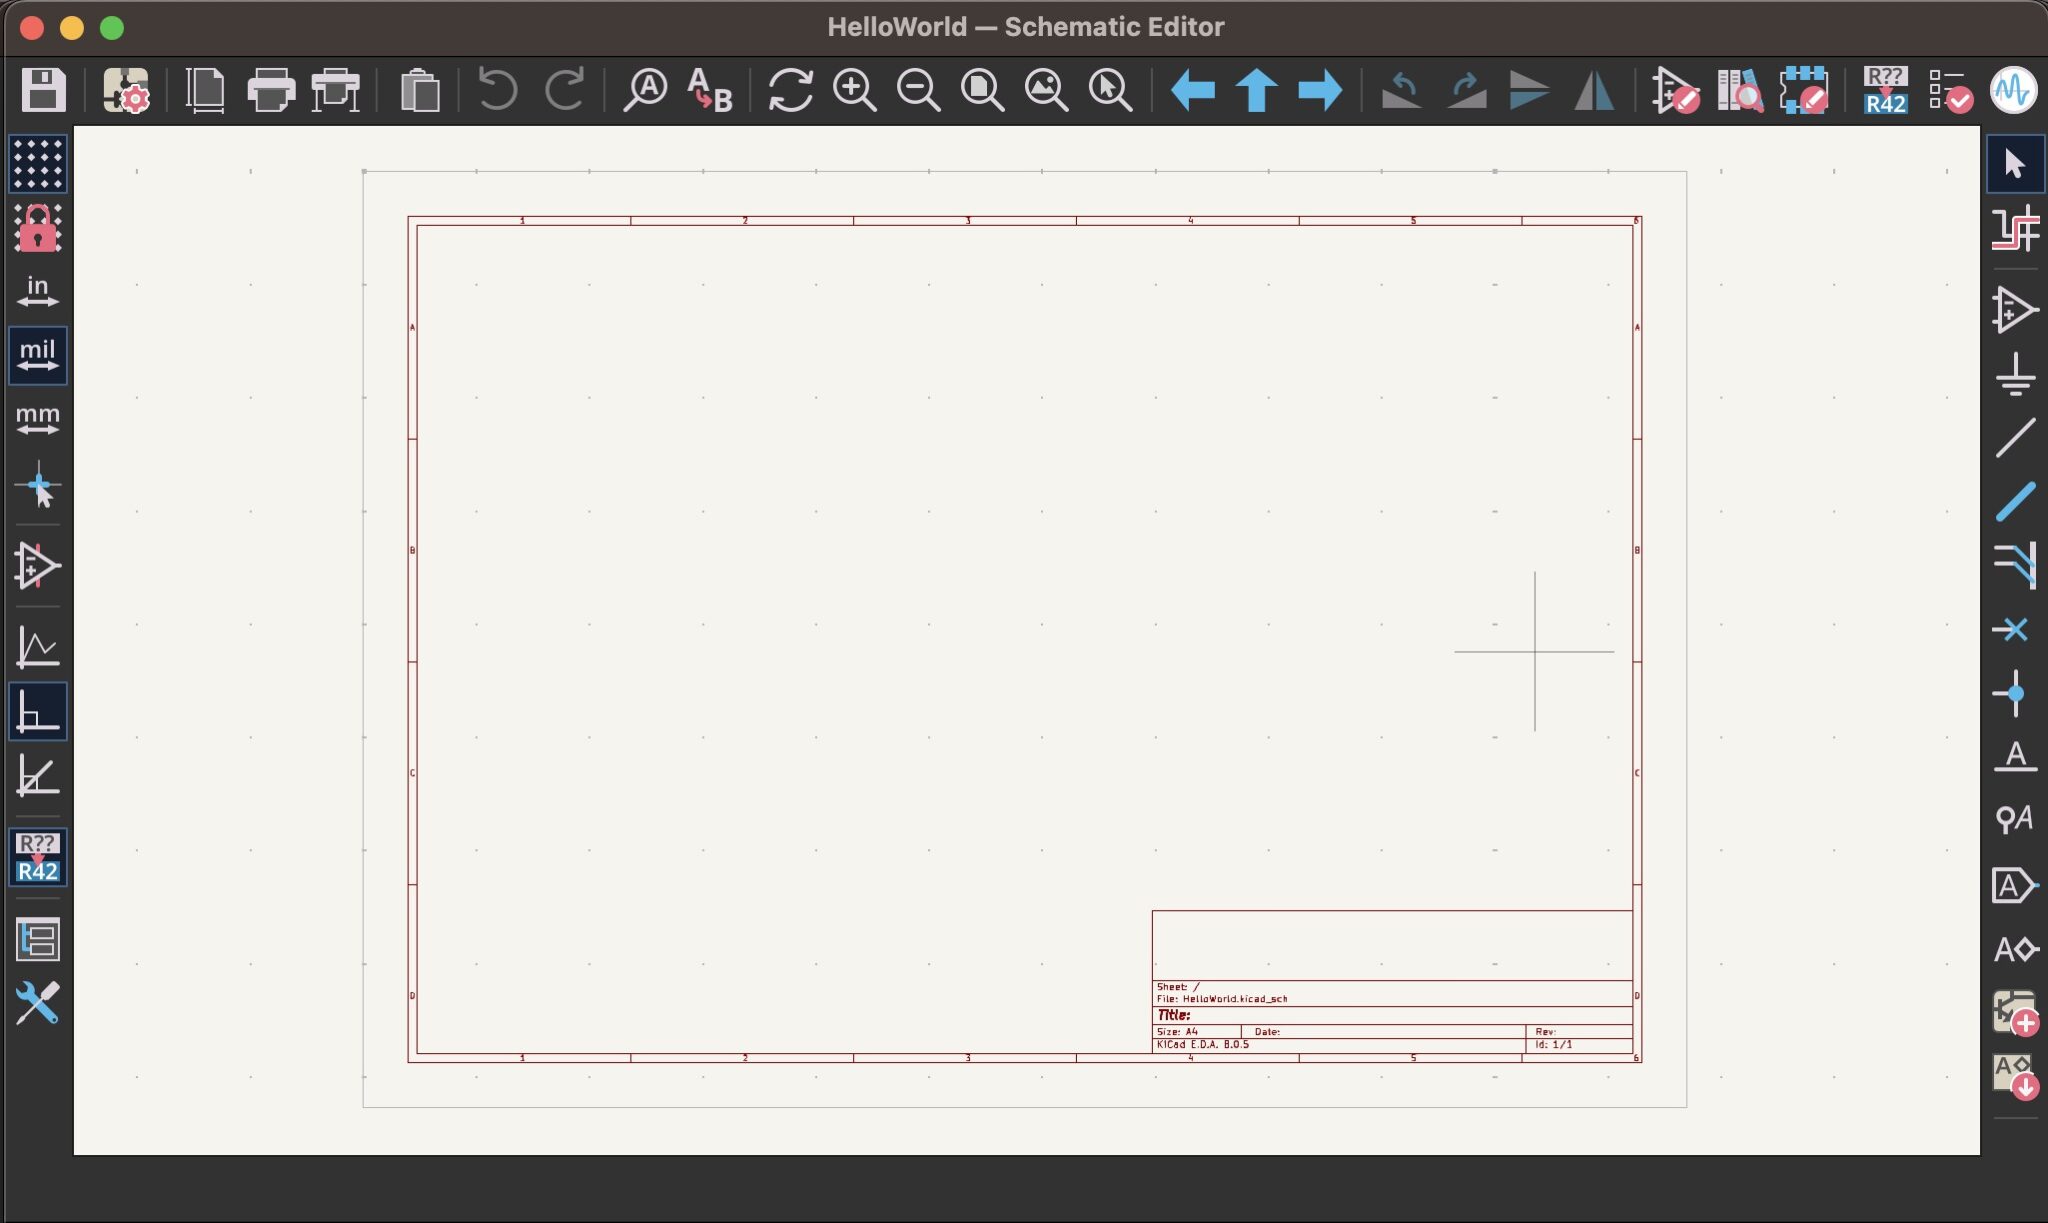Screen dimensions: 2048x1223
Task: Choose the Draw Bus tool
Action: 2014,501
